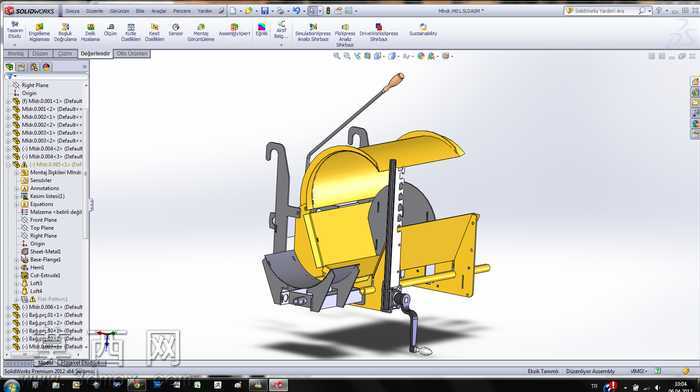Viewport: 700px width, 392px height.
Task: Open the PropertyManager tab icon
Action: (21, 67)
